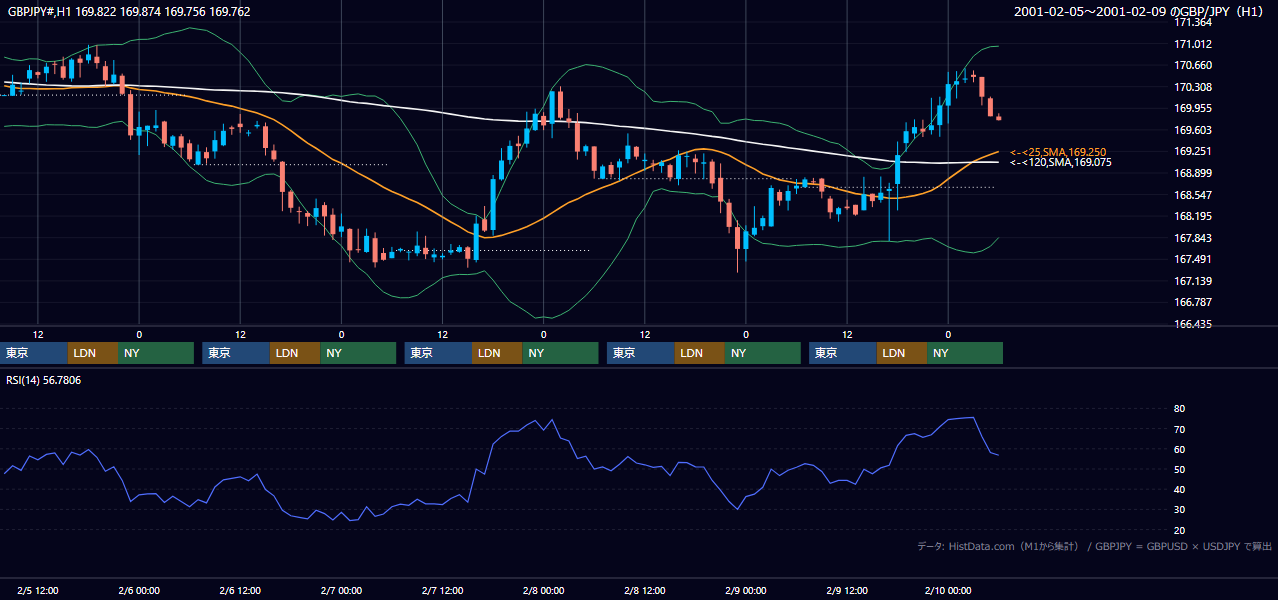Click the RSI 20 level label
1278x600 pixels.
point(1180,530)
